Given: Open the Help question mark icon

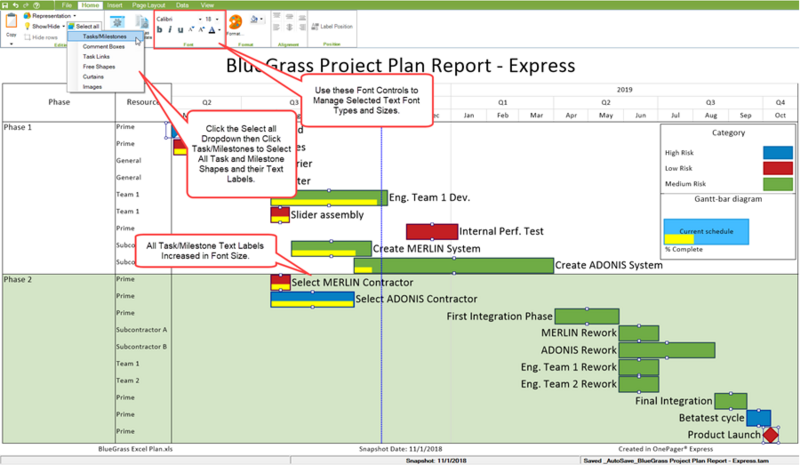Looking at the screenshot, I should click(36, 5).
